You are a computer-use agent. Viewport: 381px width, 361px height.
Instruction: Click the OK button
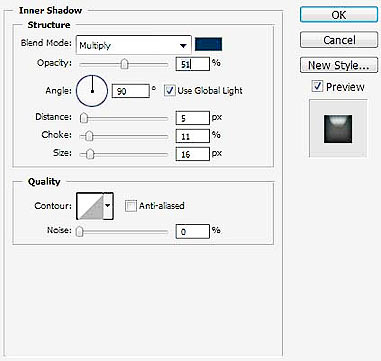(x=339, y=15)
